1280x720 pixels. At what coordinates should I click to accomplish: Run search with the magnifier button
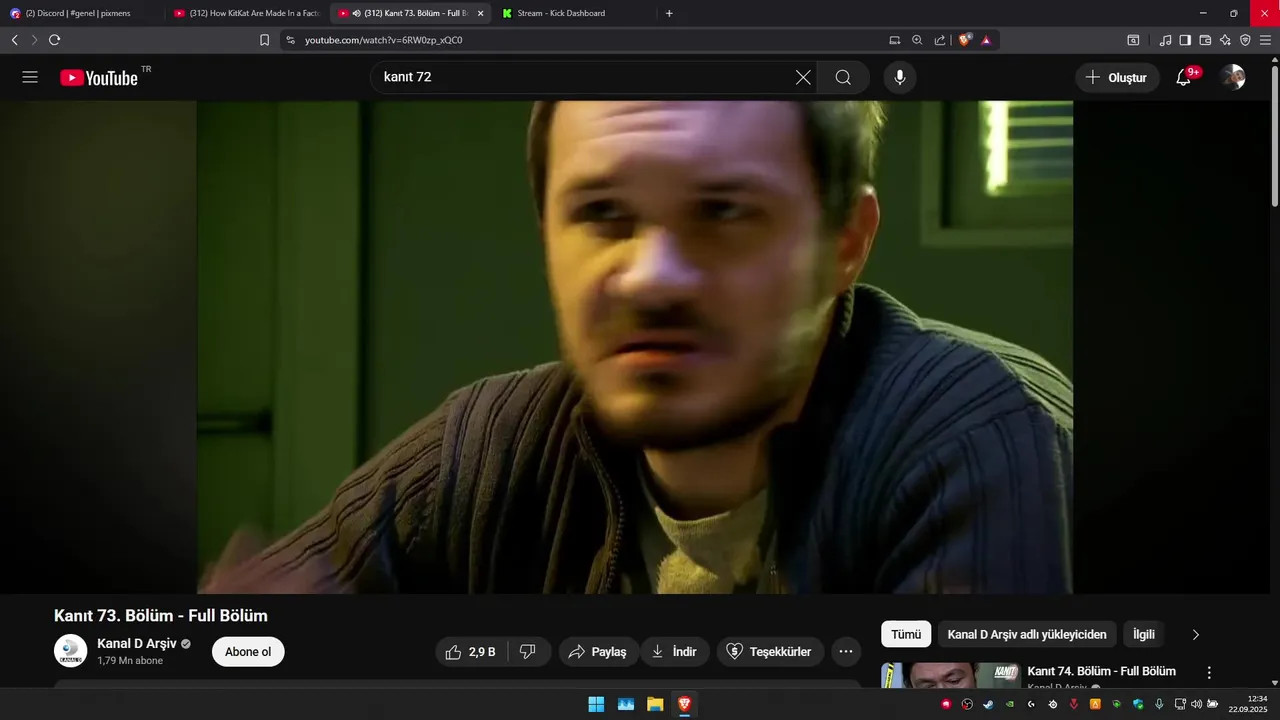[x=843, y=77]
